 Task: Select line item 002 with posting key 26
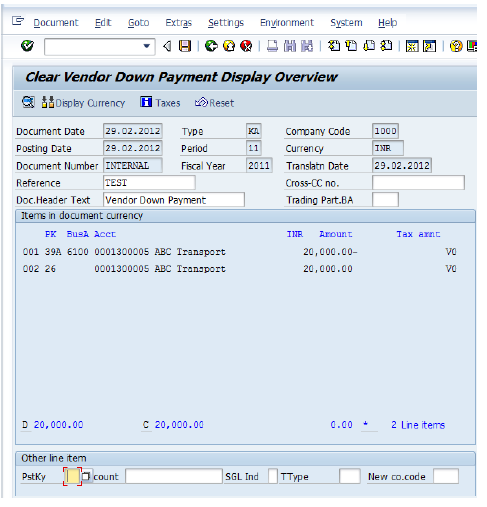[x=239, y=269]
